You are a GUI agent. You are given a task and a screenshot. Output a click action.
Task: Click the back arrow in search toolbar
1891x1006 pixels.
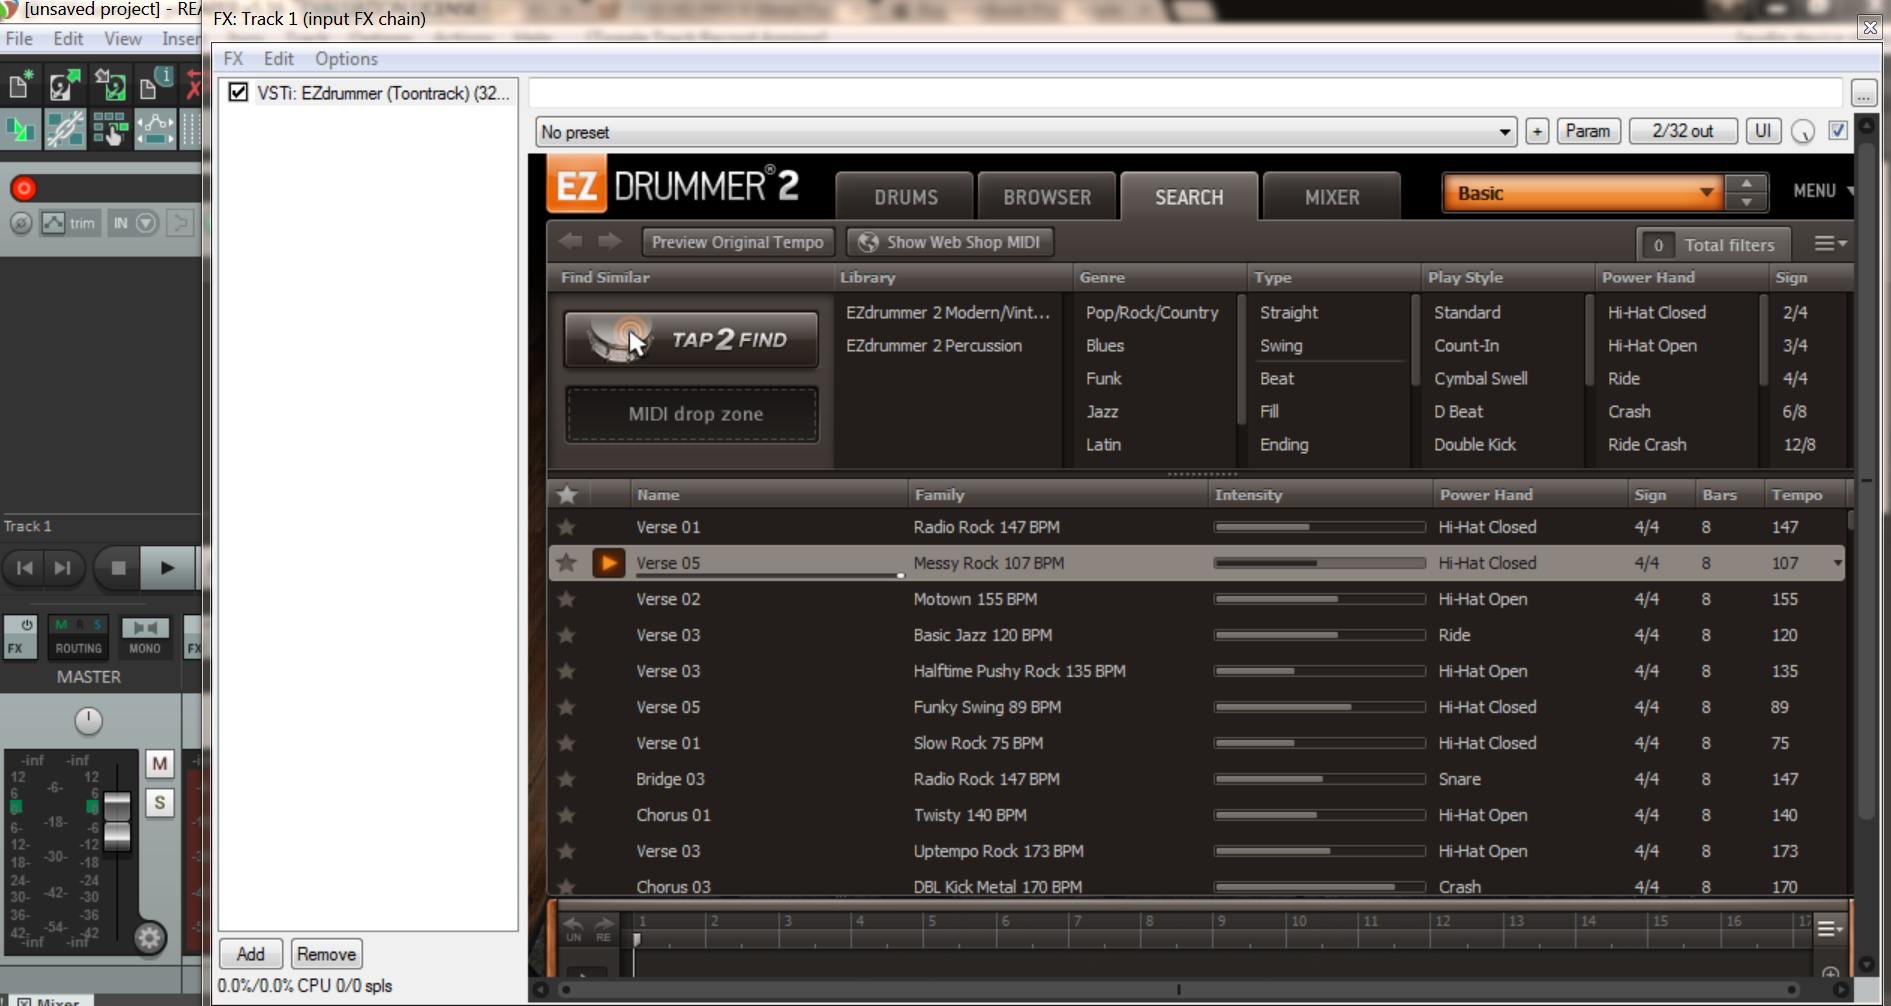[571, 241]
